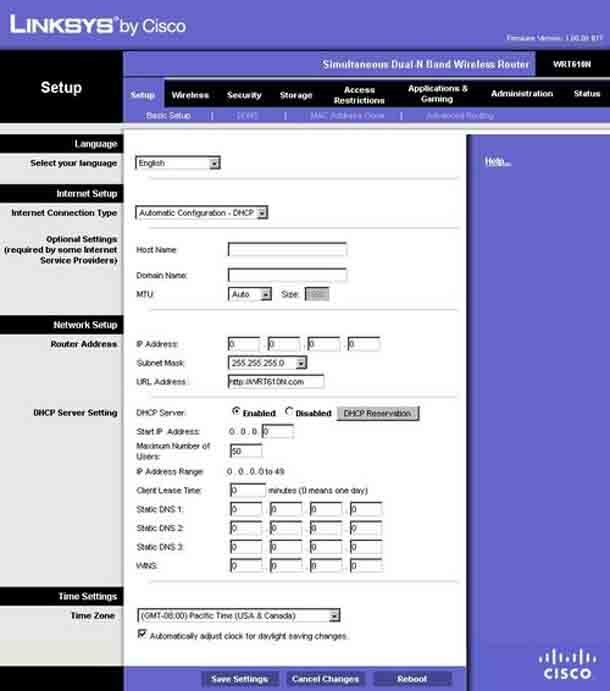Open the Internet Connection Type dropdown
This screenshot has width=610, height=691.
[201, 213]
